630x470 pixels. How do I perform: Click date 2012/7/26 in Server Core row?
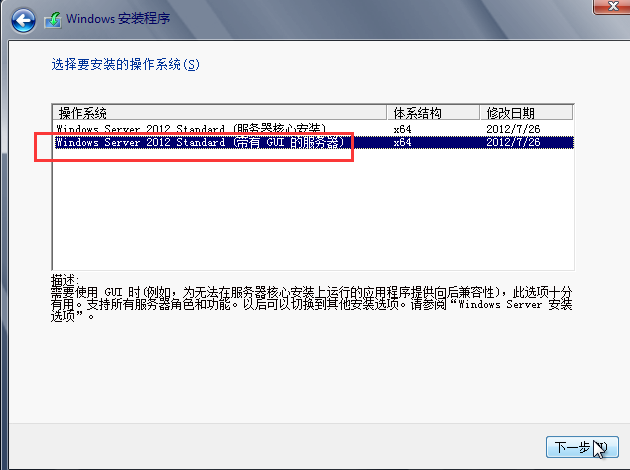pos(513,129)
